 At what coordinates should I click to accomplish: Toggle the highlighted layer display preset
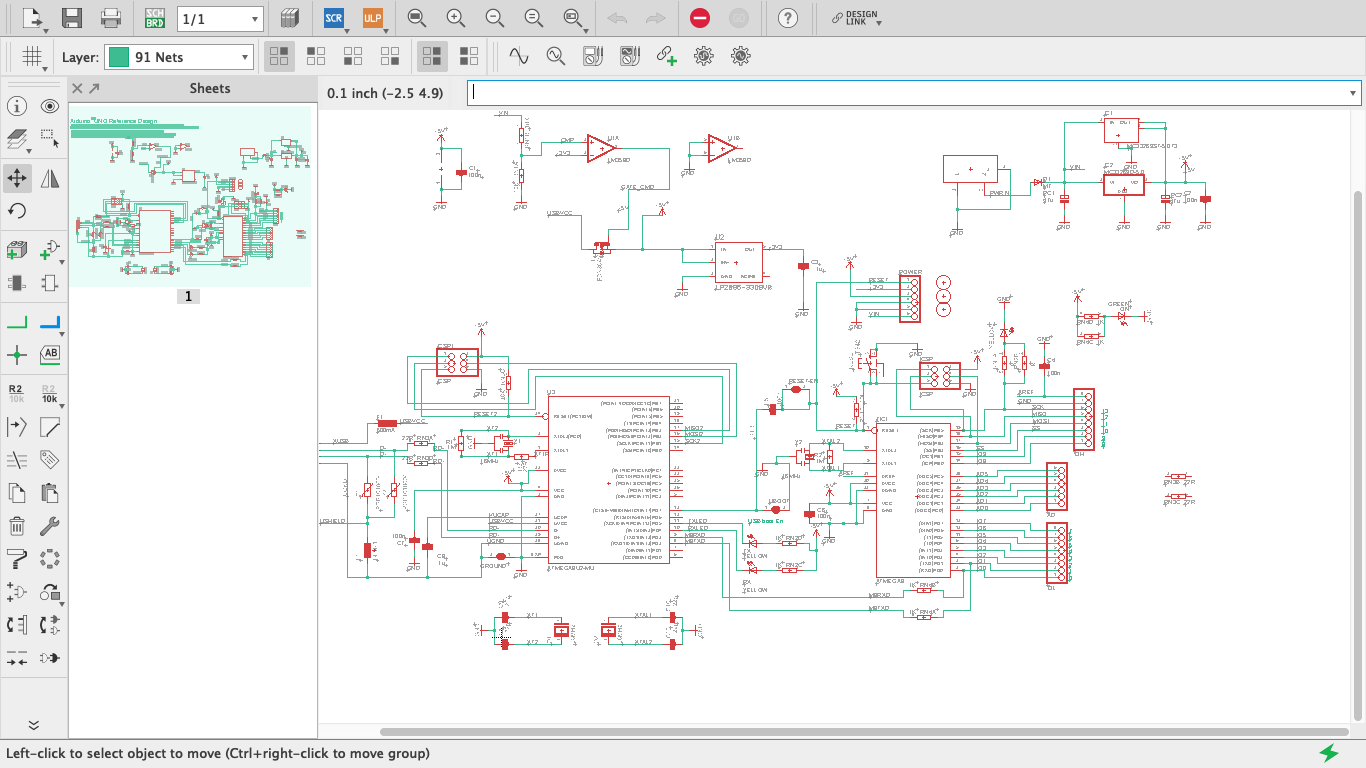pos(432,56)
